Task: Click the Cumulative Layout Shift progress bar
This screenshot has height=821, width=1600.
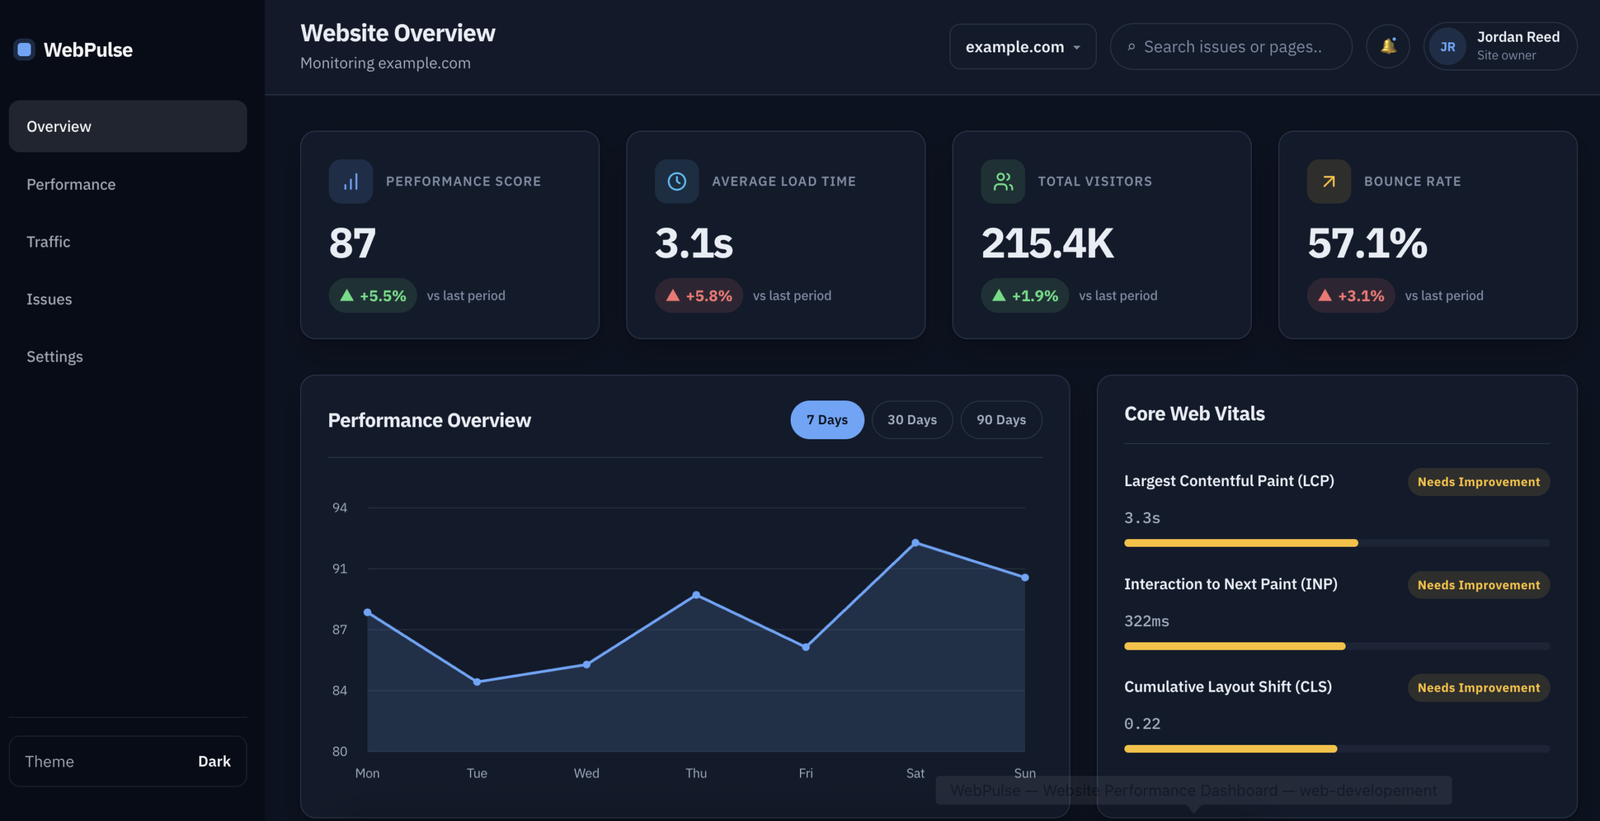Action: tap(1337, 749)
